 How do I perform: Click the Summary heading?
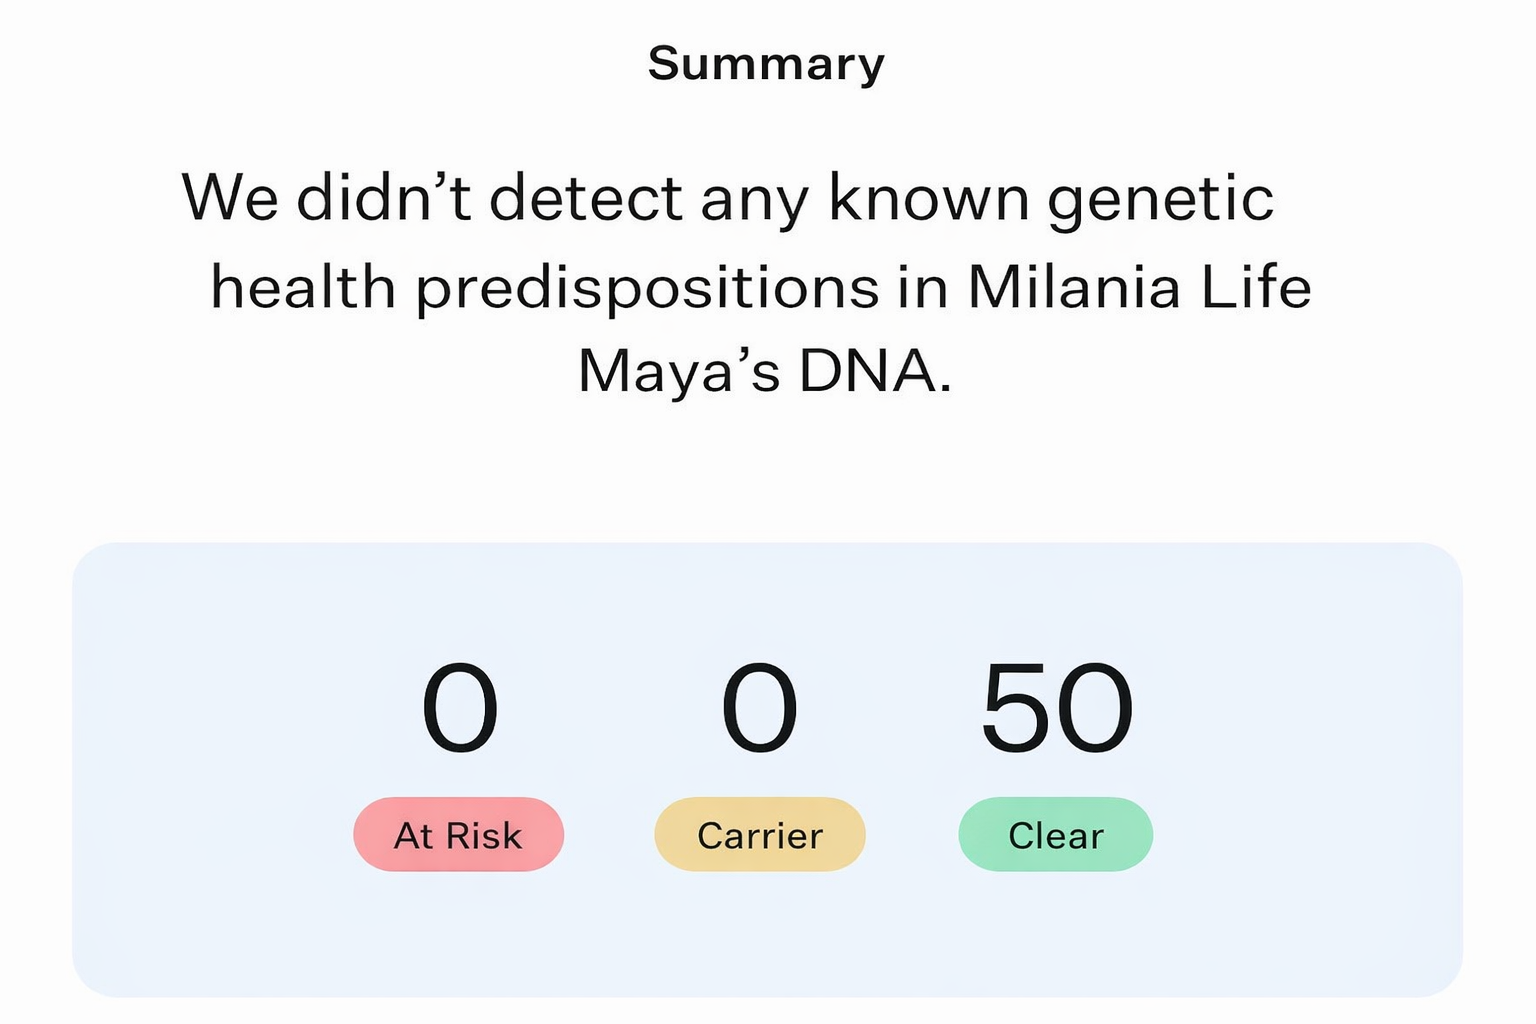click(766, 64)
